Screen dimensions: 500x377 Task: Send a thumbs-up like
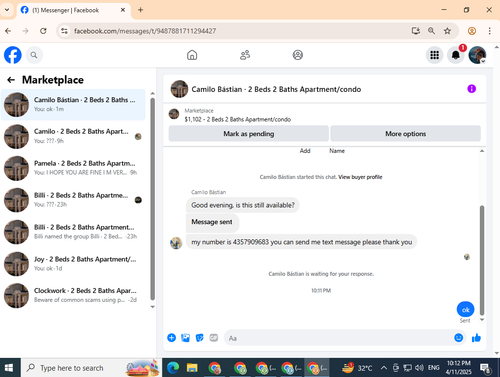476,338
